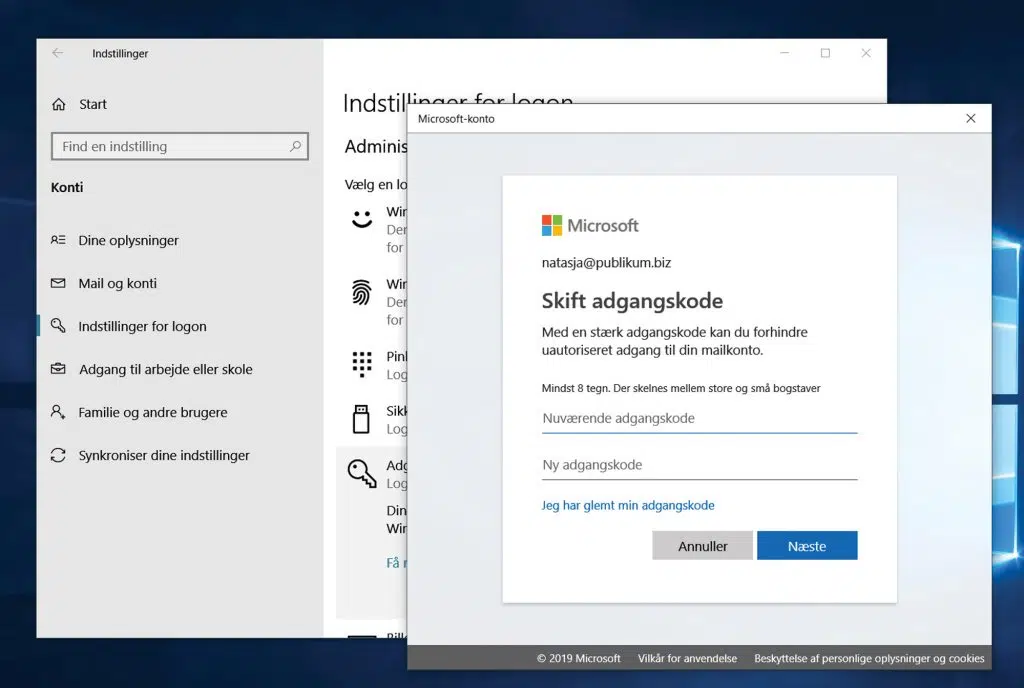Click Jeg har glemt min adgangskode link

tap(628, 505)
